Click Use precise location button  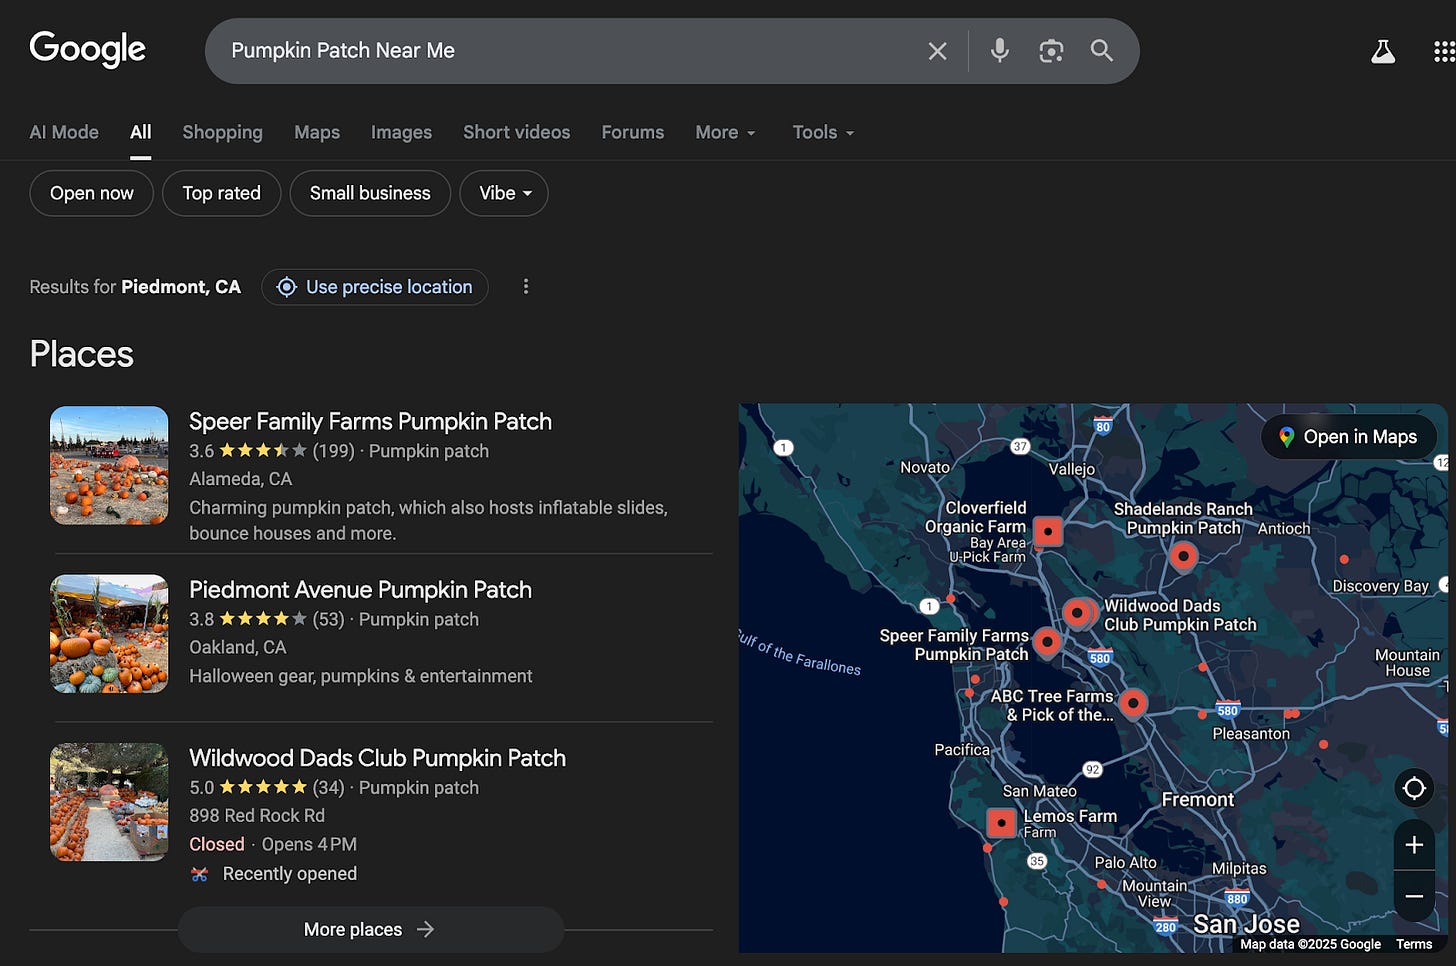tap(375, 287)
